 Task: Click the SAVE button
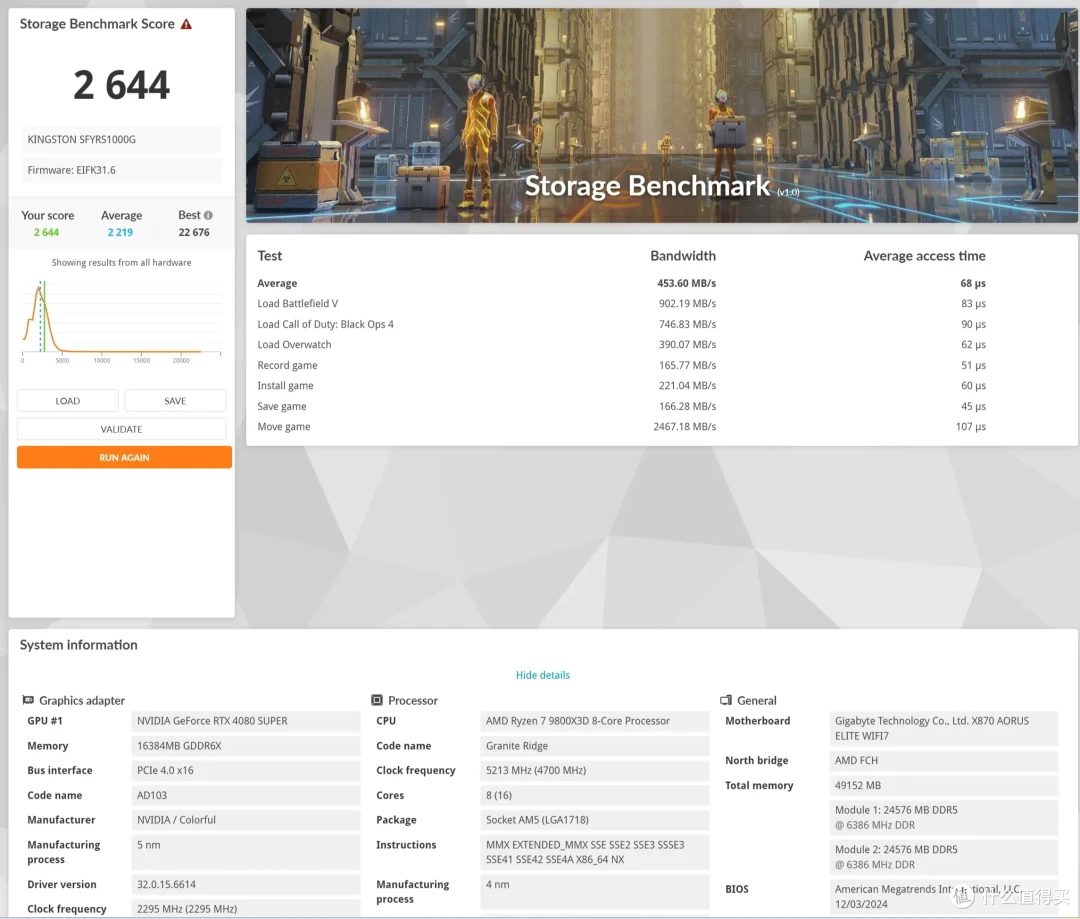pos(175,401)
